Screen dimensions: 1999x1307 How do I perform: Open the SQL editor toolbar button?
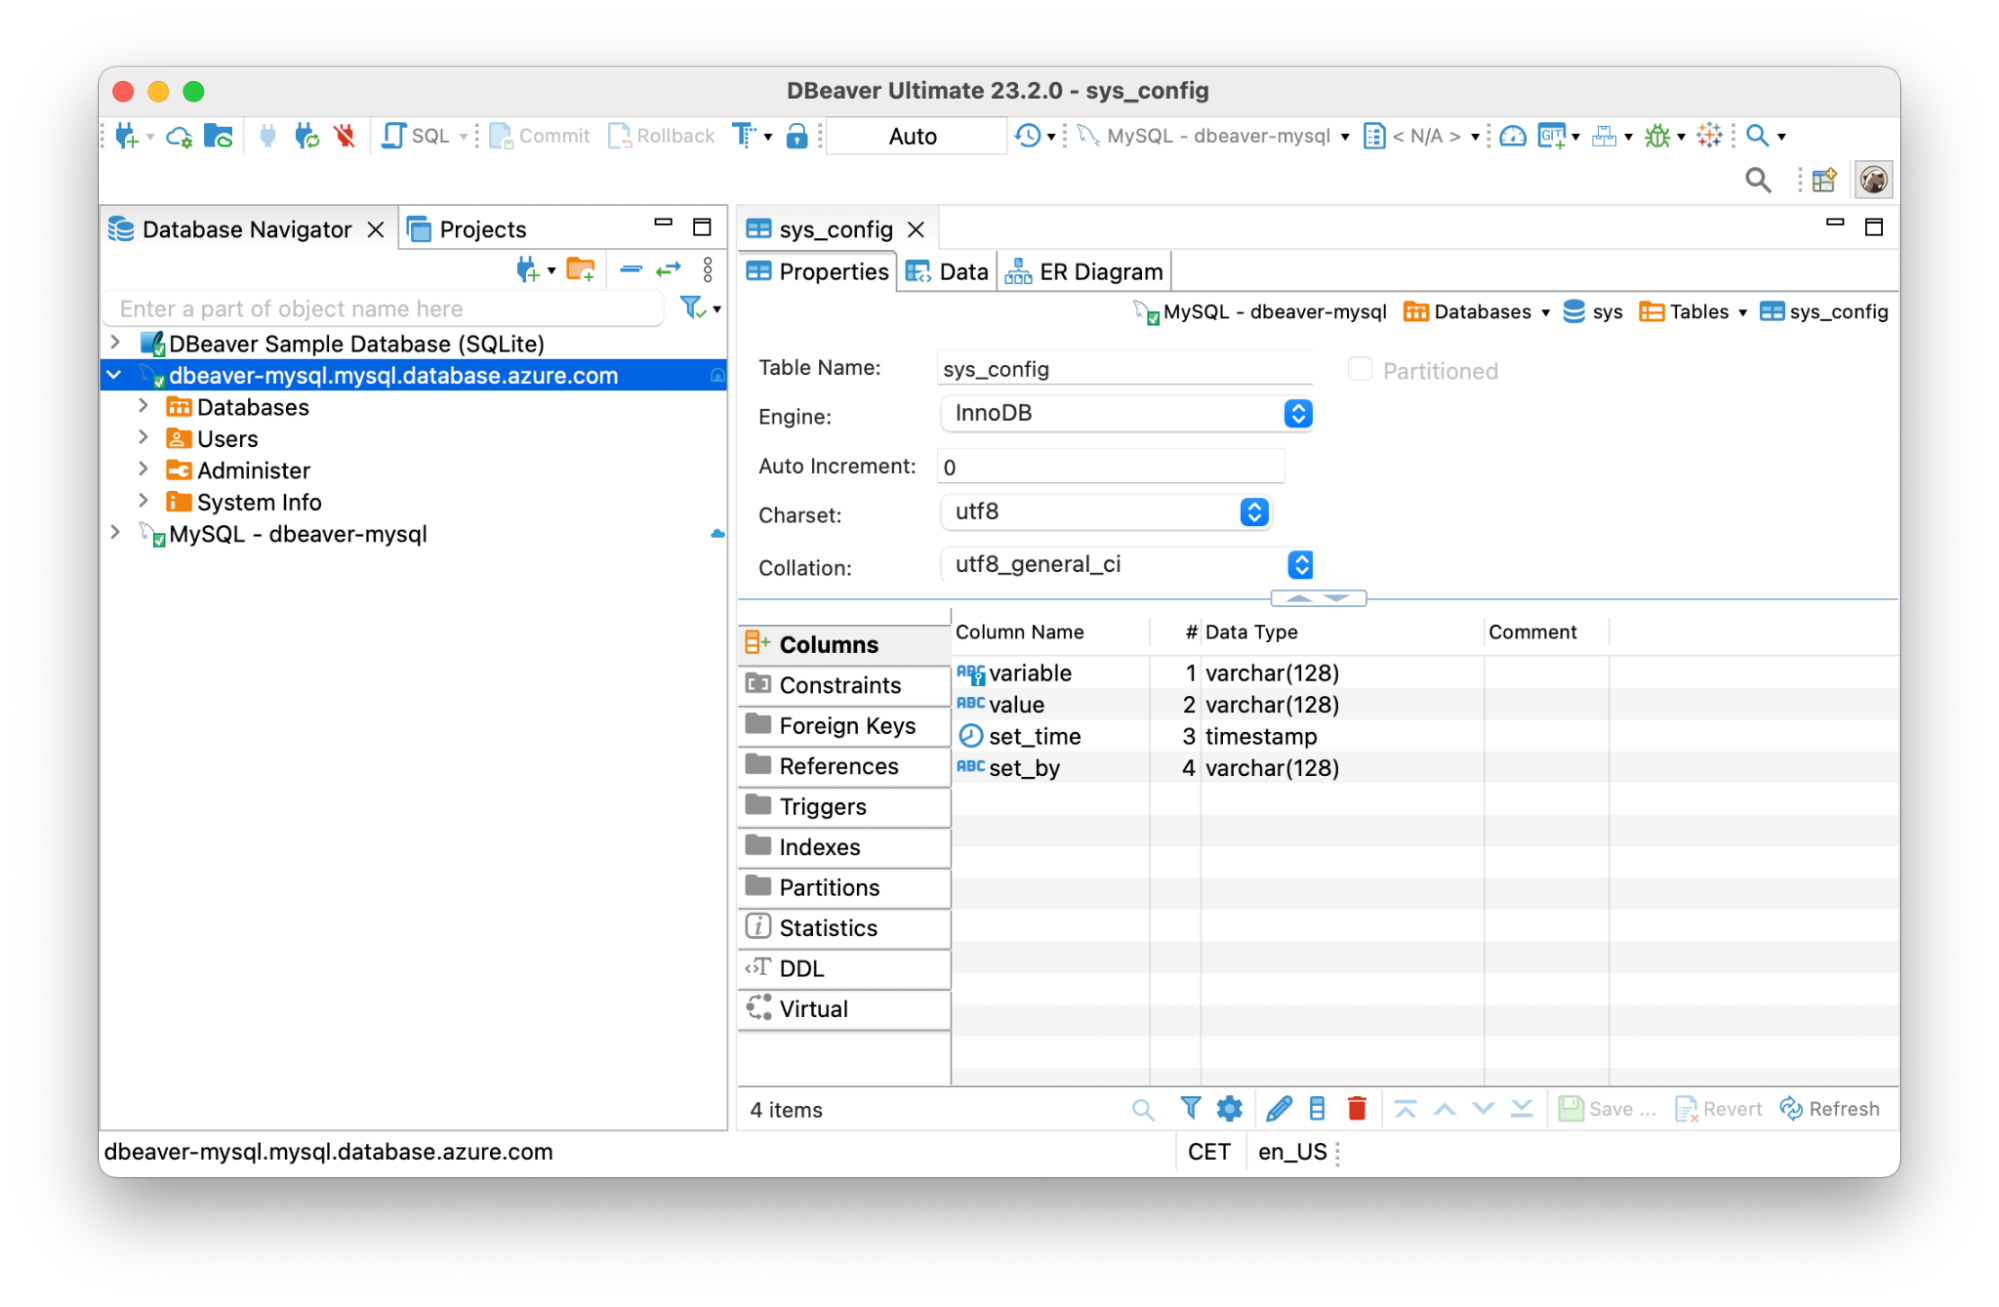[417, 136]
